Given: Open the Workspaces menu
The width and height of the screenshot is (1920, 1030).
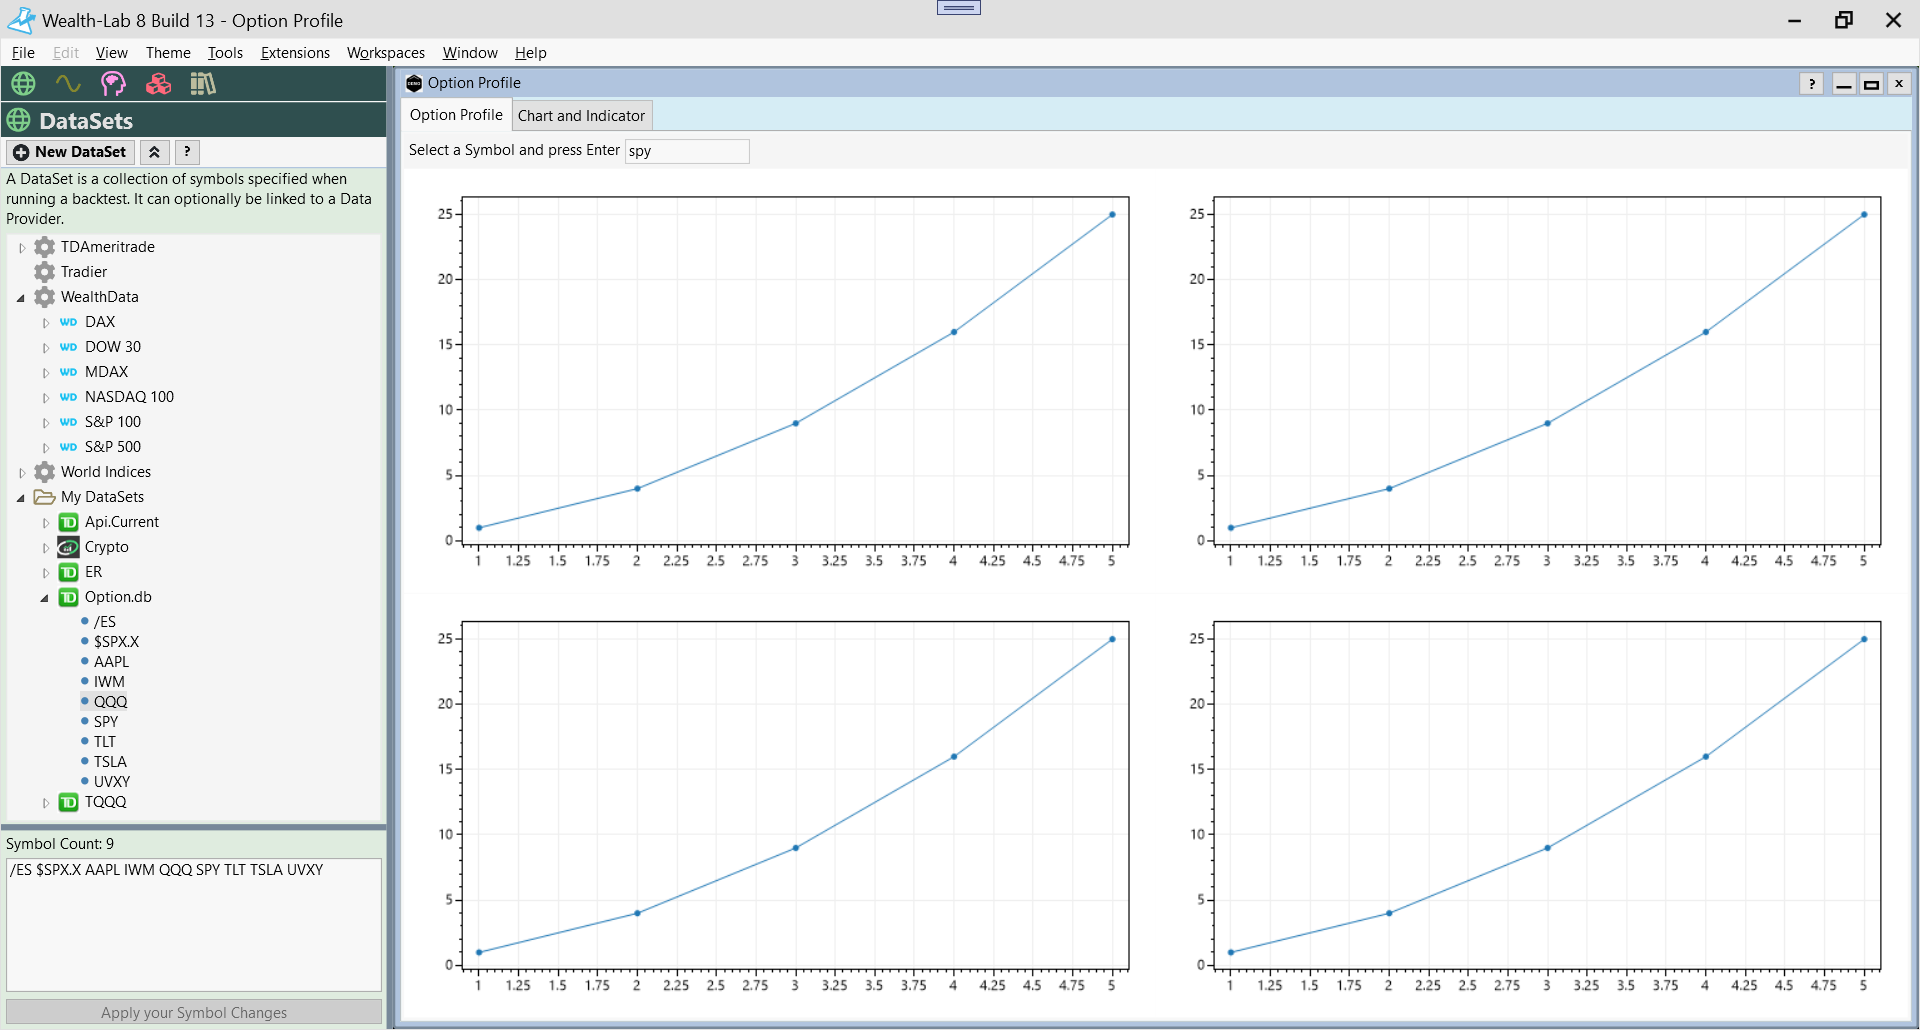Looking at the screenshot, I should [385, 53].
